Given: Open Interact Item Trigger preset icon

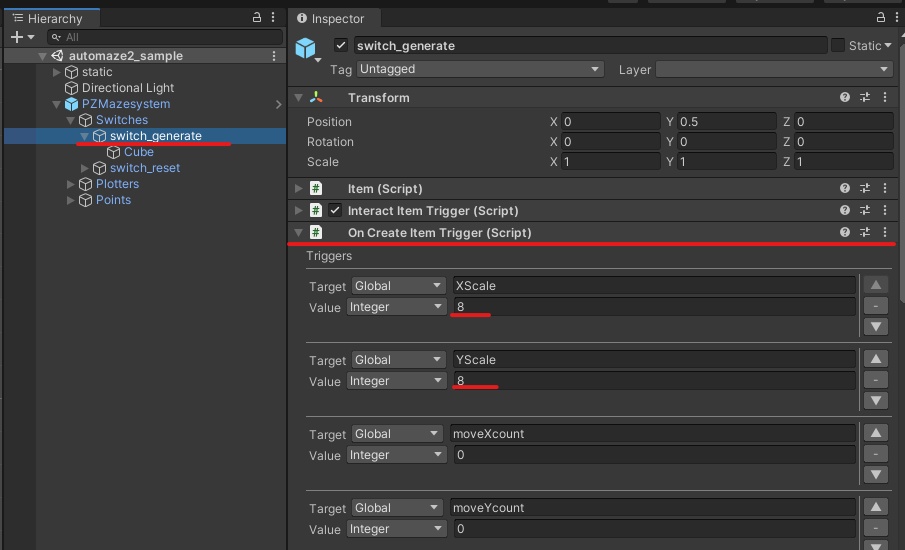Looking at the screenshot, I should pyautogui.click(x=865, y=210).
